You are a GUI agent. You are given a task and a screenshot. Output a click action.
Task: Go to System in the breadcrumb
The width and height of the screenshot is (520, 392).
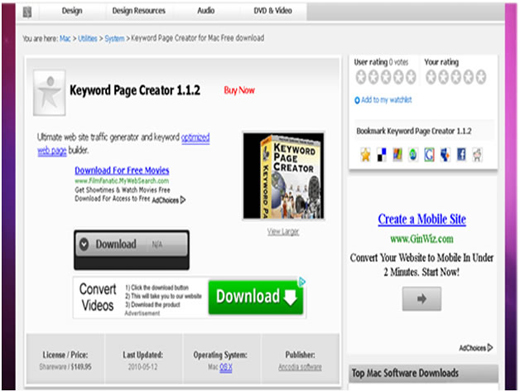[x=114, y=39]
